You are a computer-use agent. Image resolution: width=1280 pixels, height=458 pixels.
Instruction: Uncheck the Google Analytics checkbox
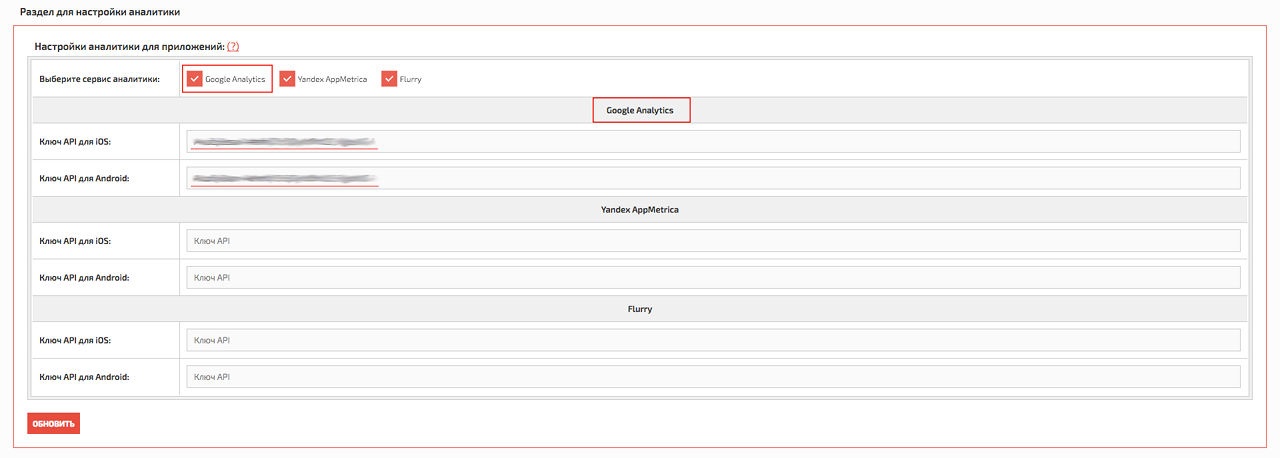point(195,79)
